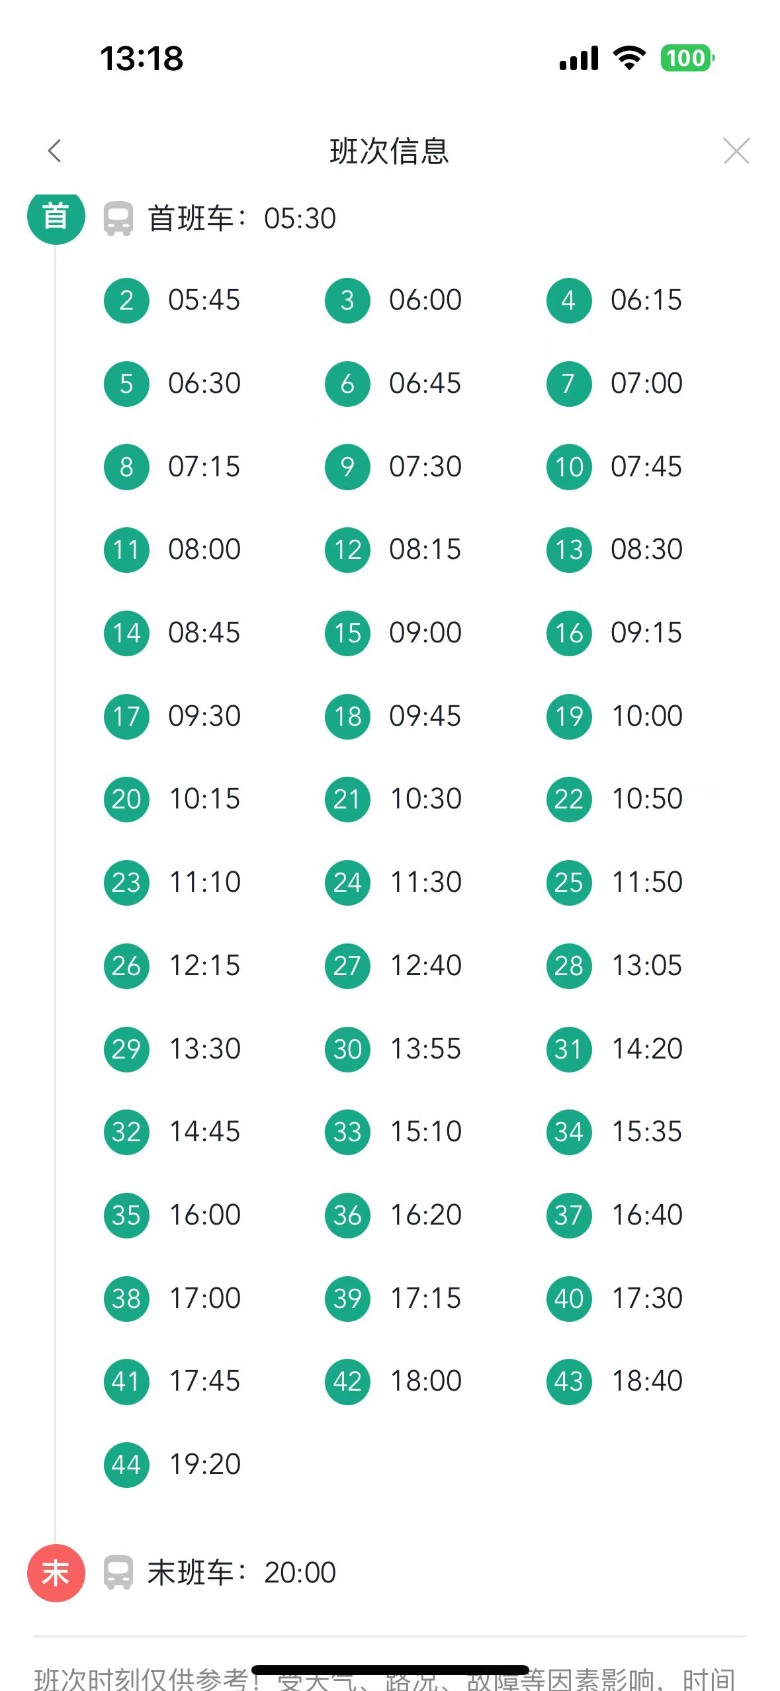Tap the red last-bus 末 badge
Viewport: 780px width, 1691px height.
[x=55, y=1572]
